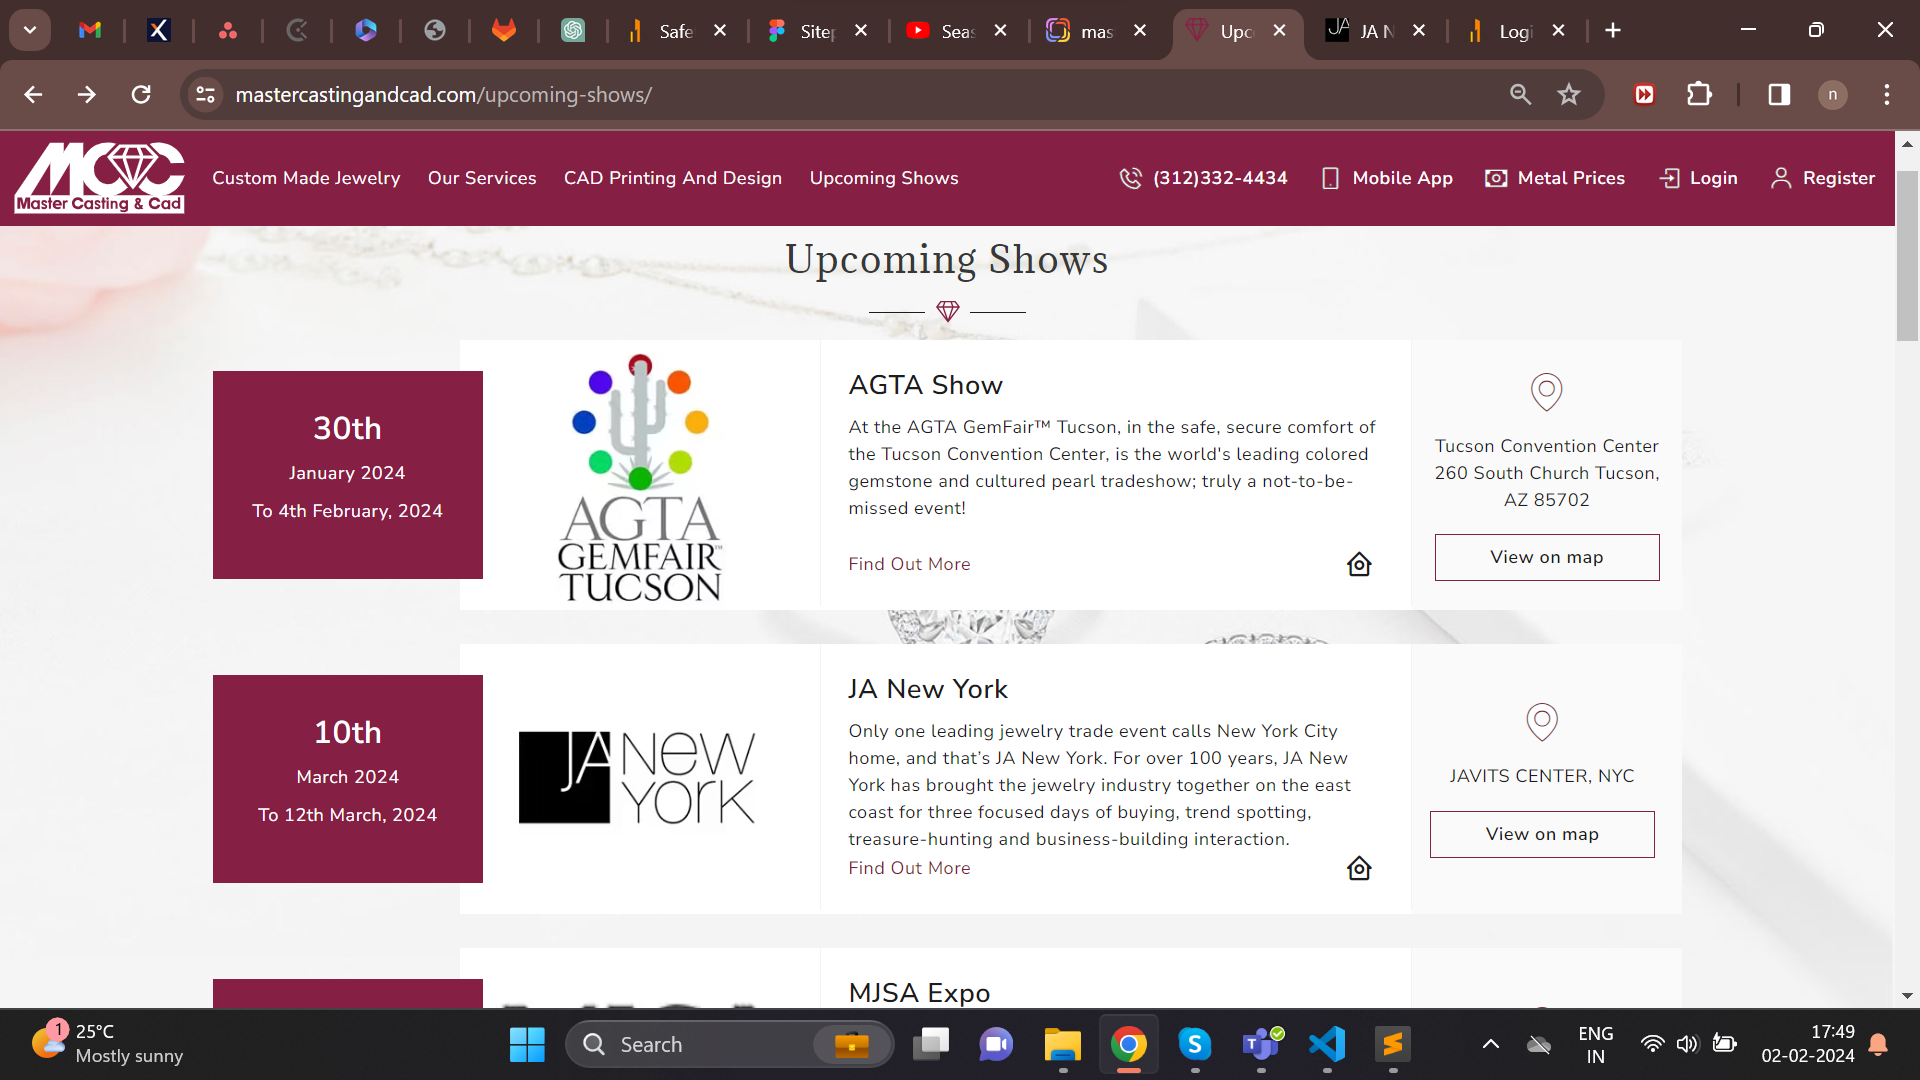This screenshot has width=1920, height=1080.
Task: Click the Register link
Action: [1823, 178]
